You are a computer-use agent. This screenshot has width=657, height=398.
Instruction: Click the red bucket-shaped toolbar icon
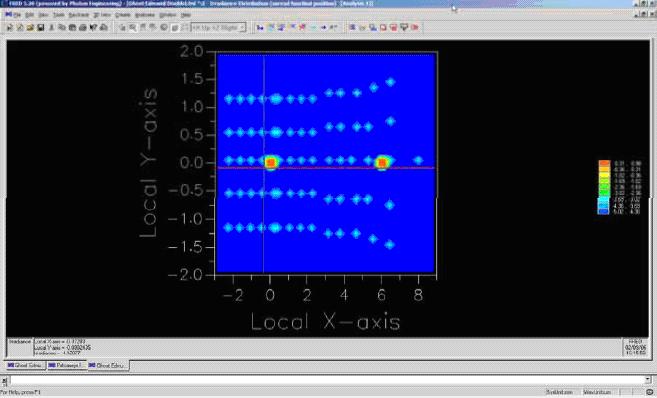click(x=393, y=27)
